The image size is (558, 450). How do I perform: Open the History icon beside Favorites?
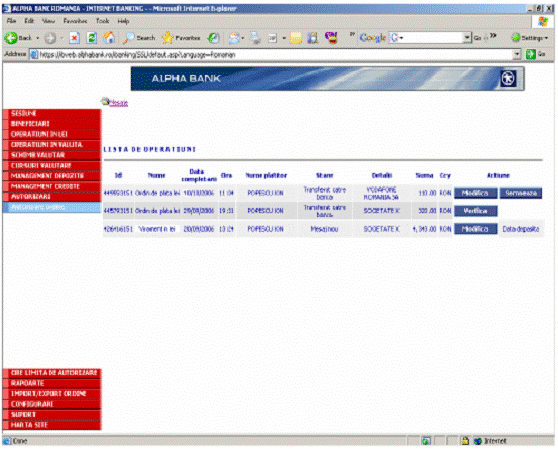(214, 38)
